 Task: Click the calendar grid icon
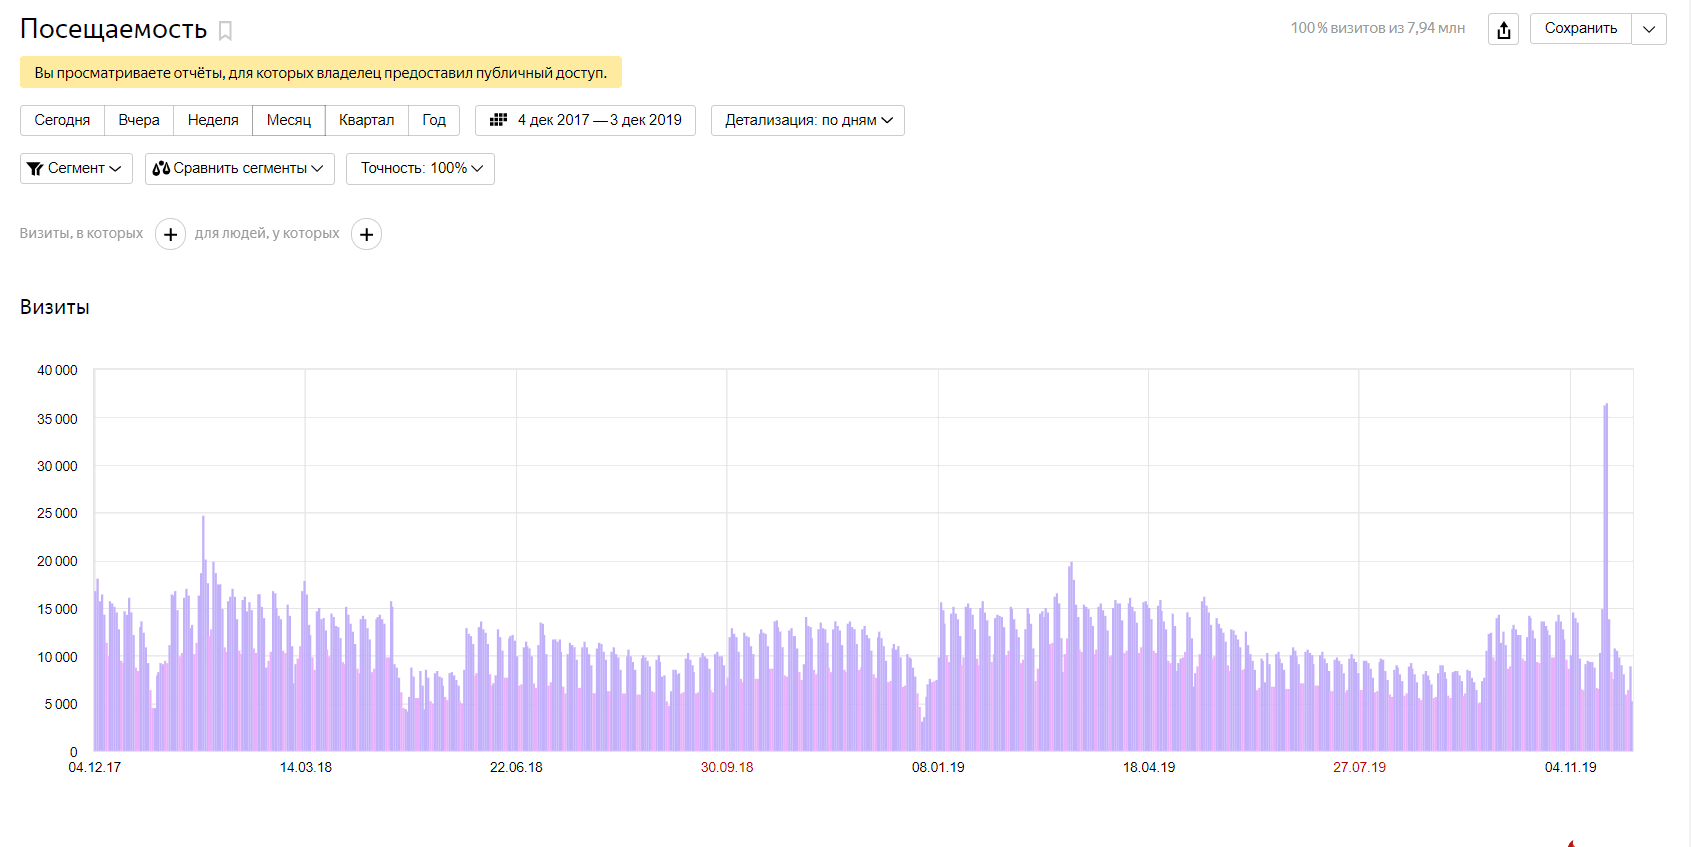point(498,120)
